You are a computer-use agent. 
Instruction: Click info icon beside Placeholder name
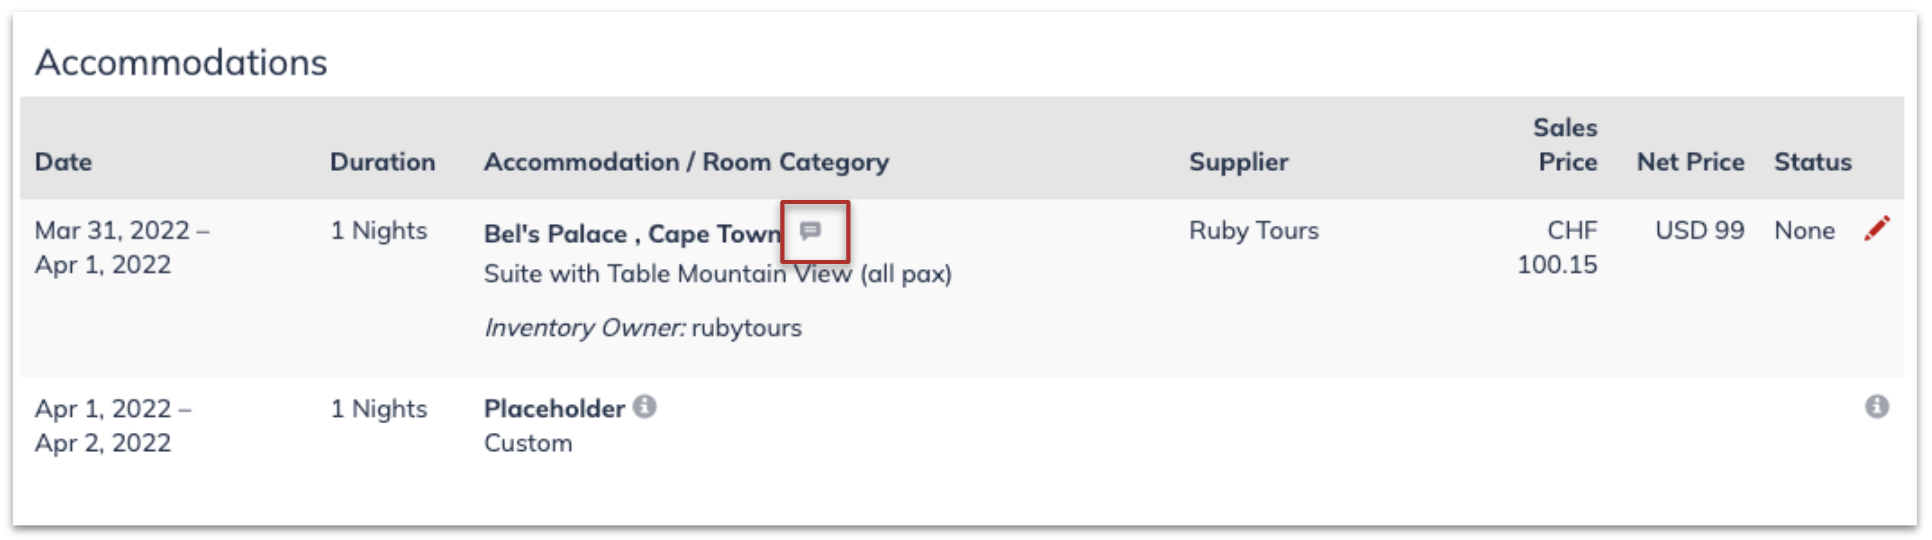[x=645, y=406]
